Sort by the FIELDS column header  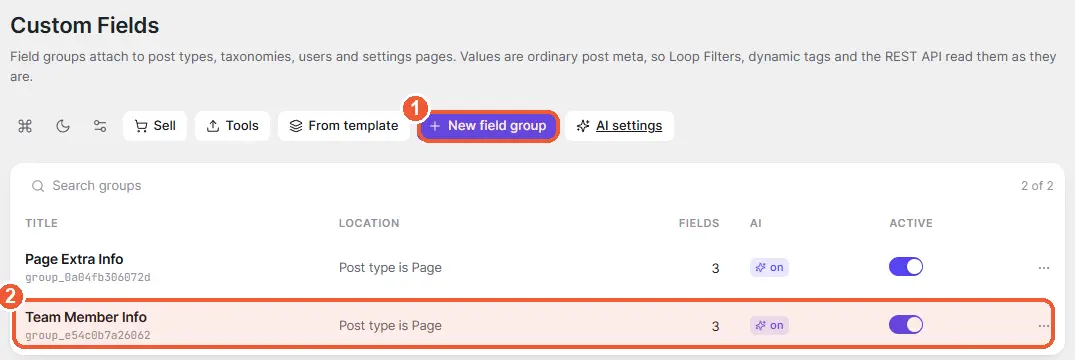click(x=699, y=224)
